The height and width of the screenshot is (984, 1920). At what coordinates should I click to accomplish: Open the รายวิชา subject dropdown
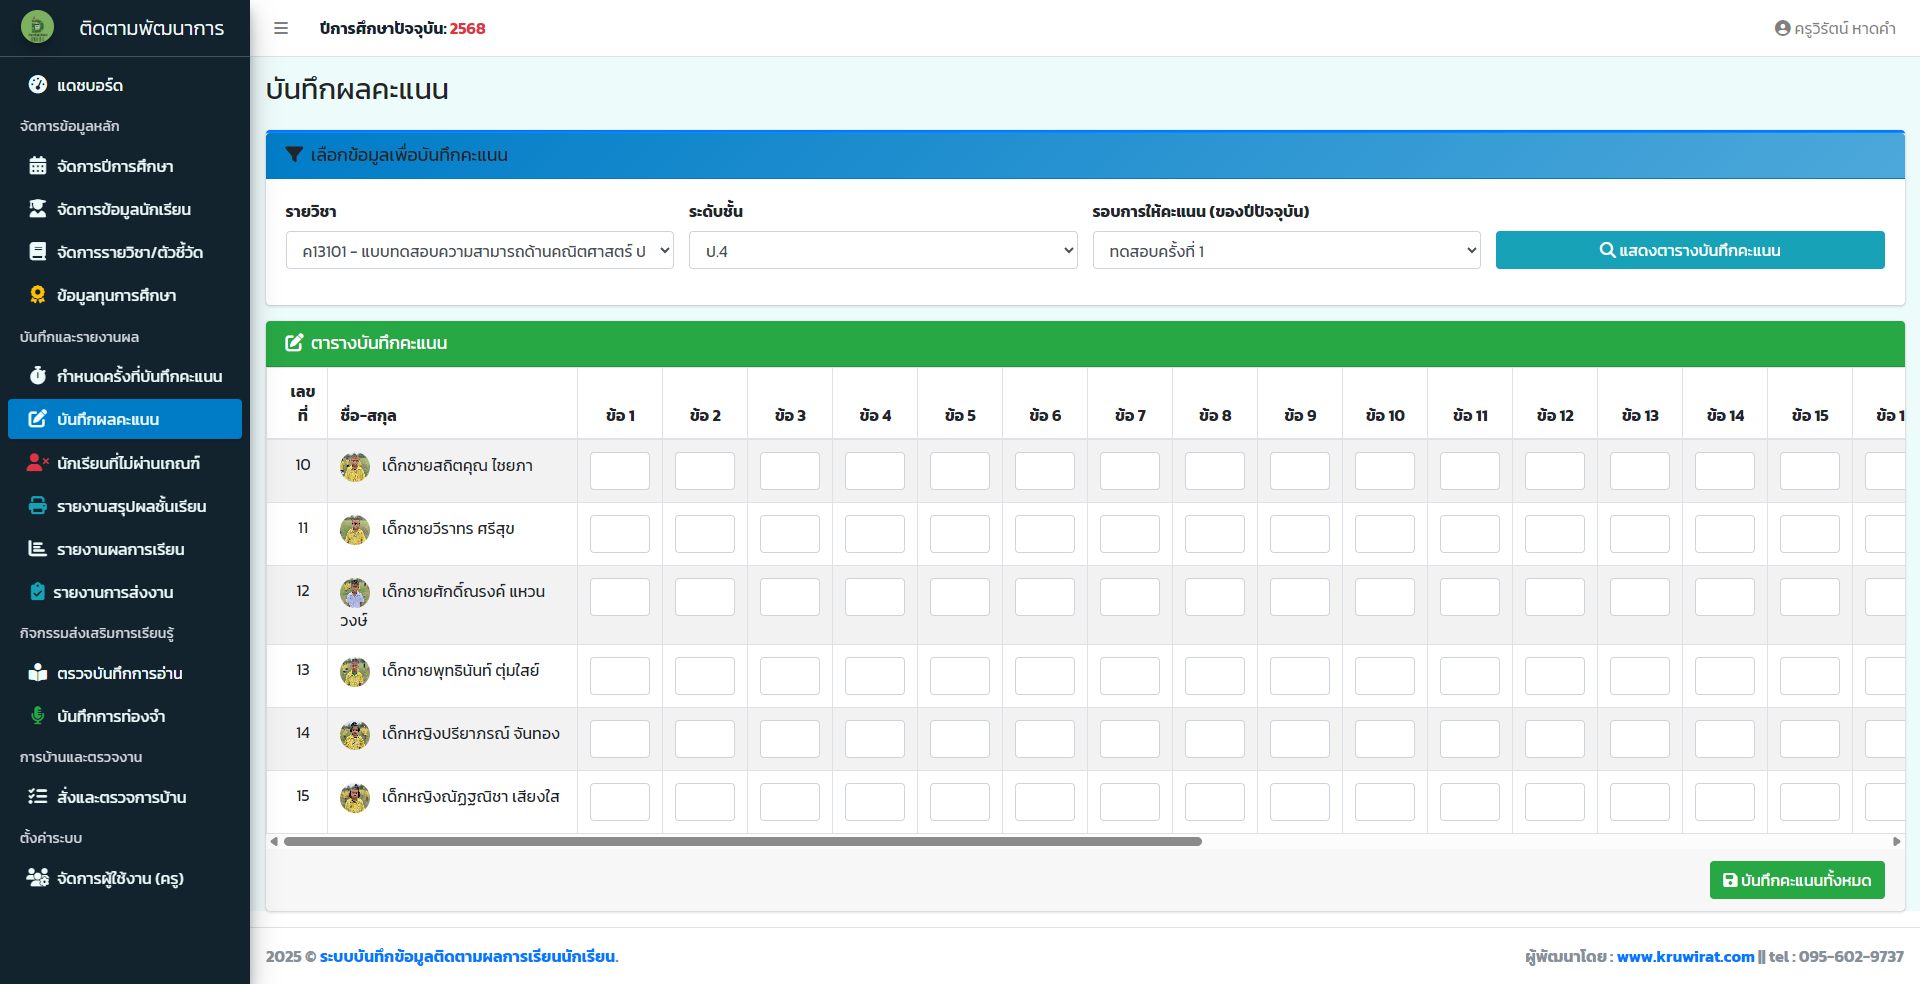pyautogui.click(x=480, y=251)
